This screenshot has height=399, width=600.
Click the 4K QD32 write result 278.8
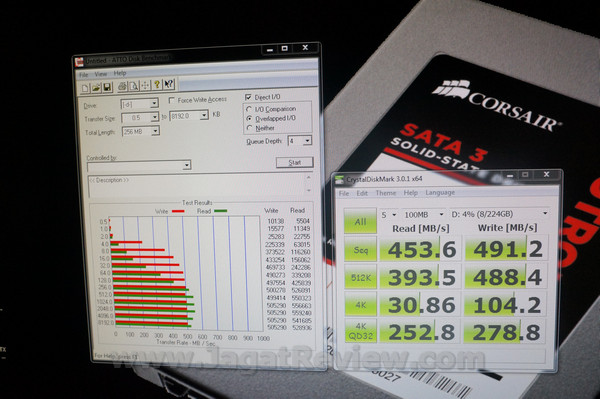(505, 332)
